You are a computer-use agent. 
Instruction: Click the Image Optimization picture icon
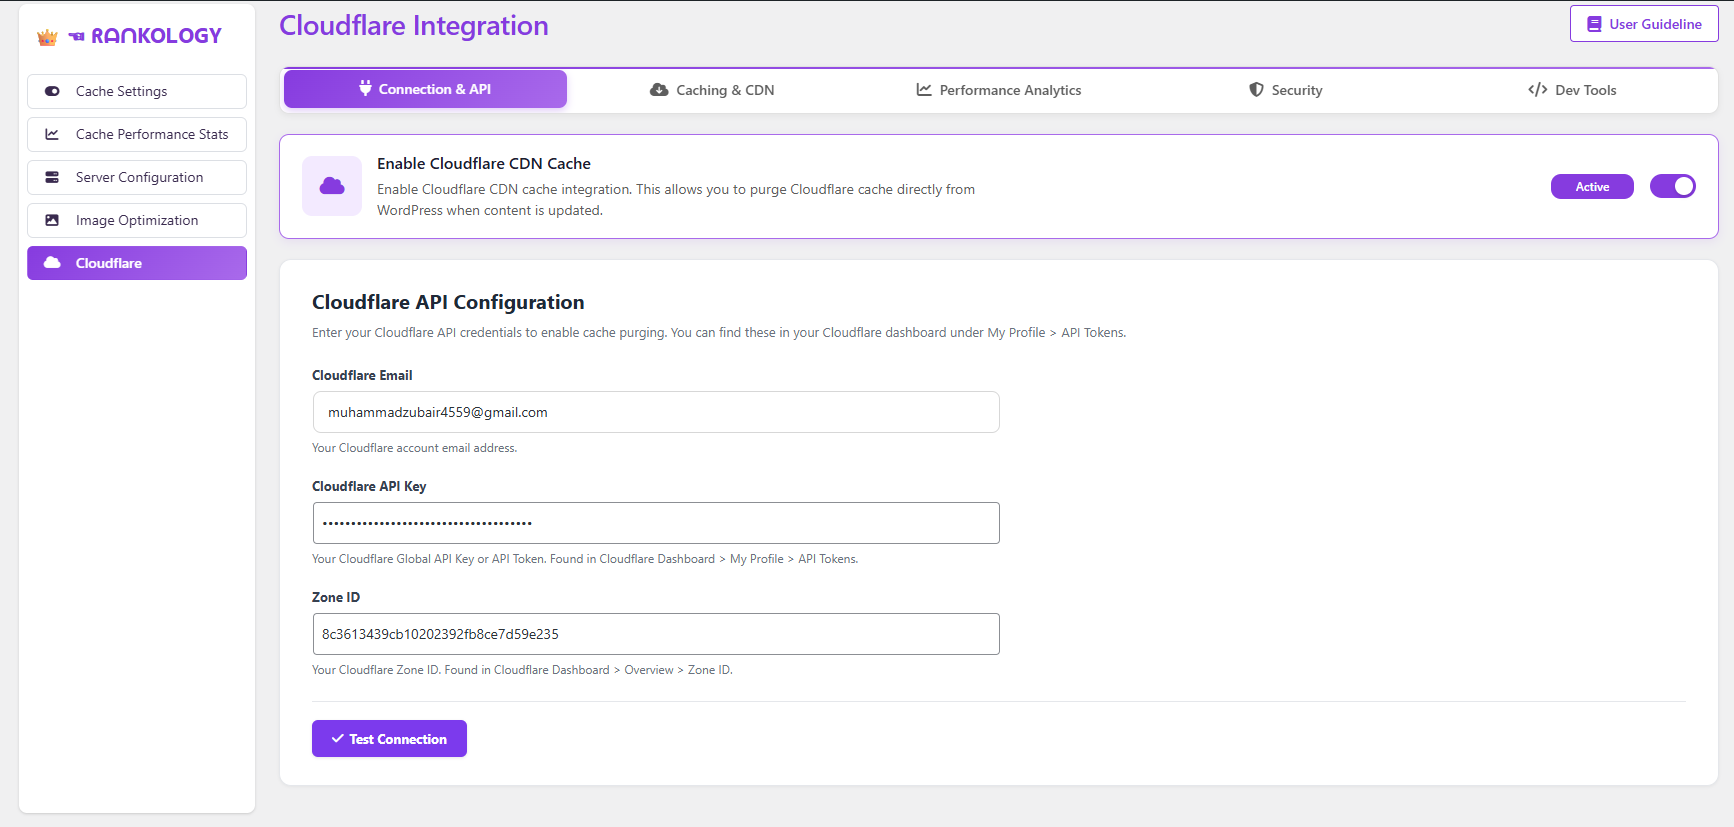point(52,220)
